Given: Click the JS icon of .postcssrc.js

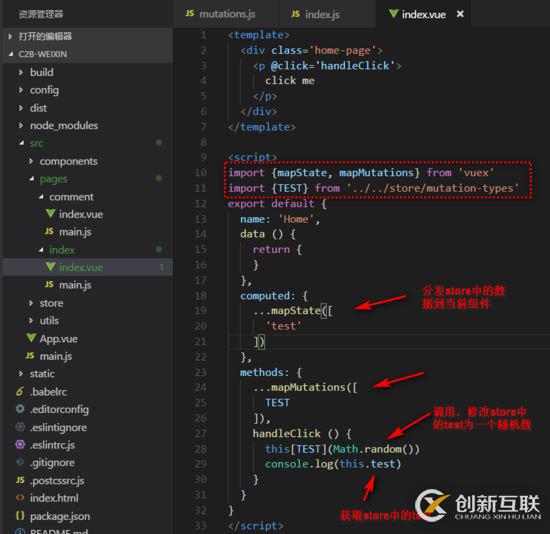Looking at the screenshot, I should pos(20,480).
